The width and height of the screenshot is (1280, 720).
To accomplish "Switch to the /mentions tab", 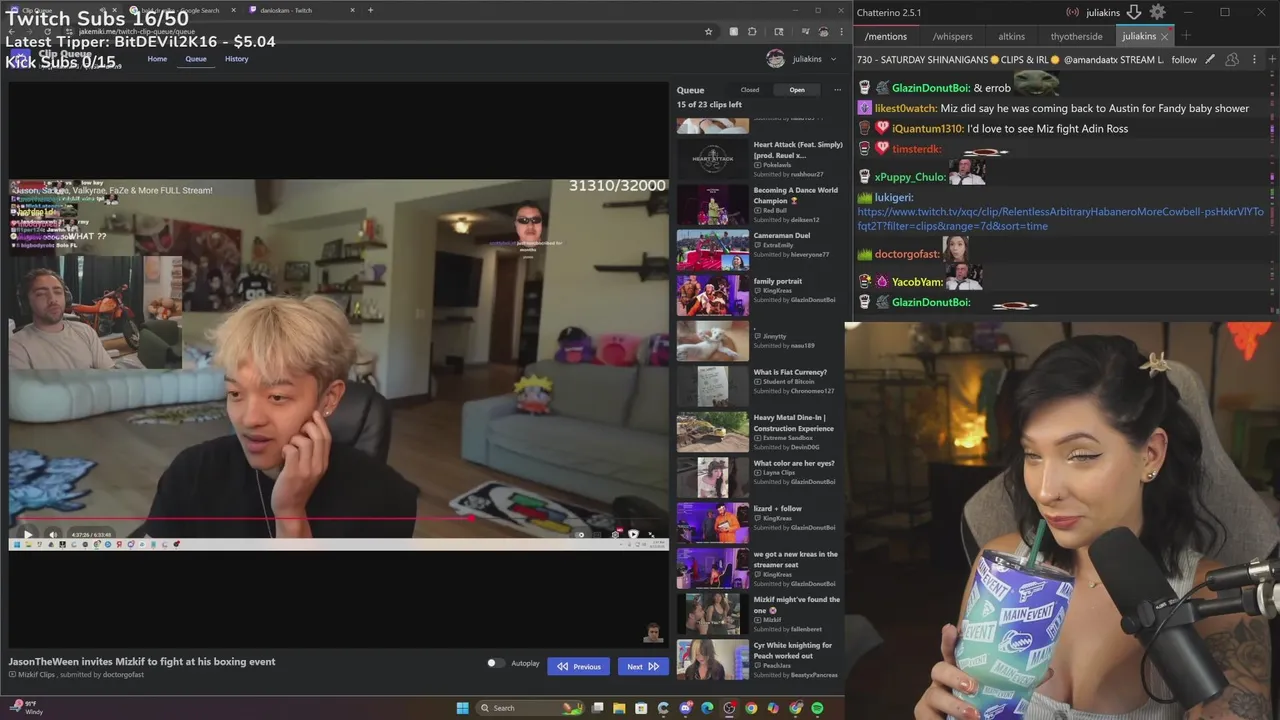I will tap(886, 36).
